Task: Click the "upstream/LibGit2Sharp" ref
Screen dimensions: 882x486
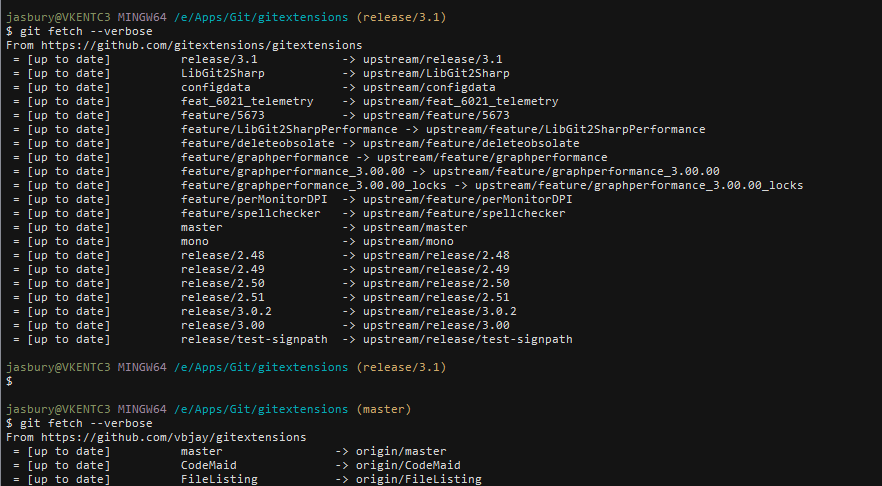Action: [x=436, y=74]
